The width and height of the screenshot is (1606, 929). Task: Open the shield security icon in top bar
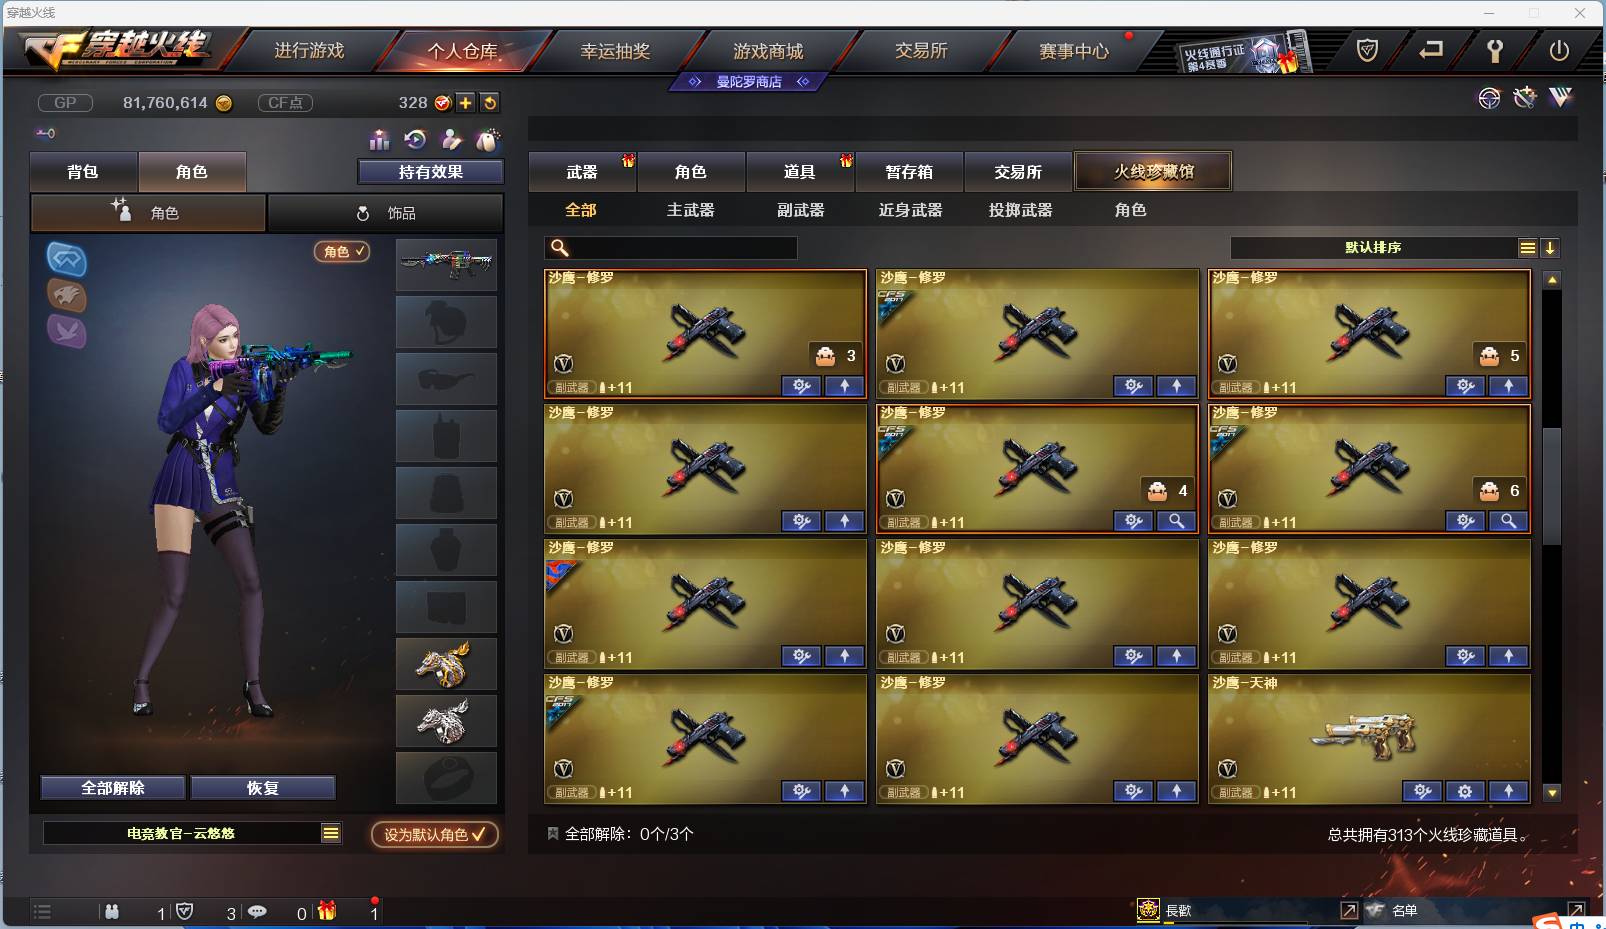pos(1367,50)
